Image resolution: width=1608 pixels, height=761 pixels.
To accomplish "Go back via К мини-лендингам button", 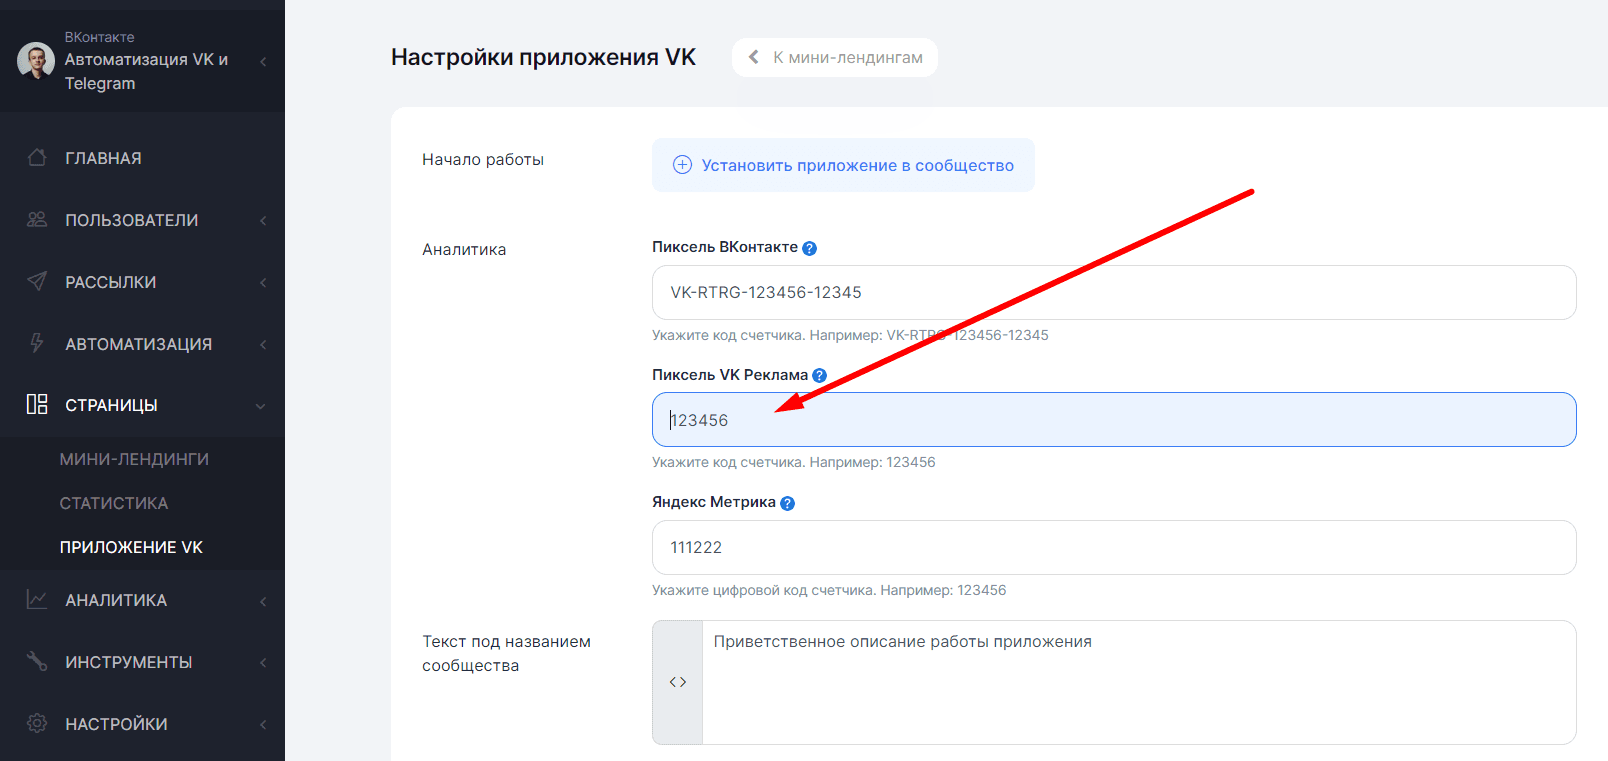I will 835,58.
